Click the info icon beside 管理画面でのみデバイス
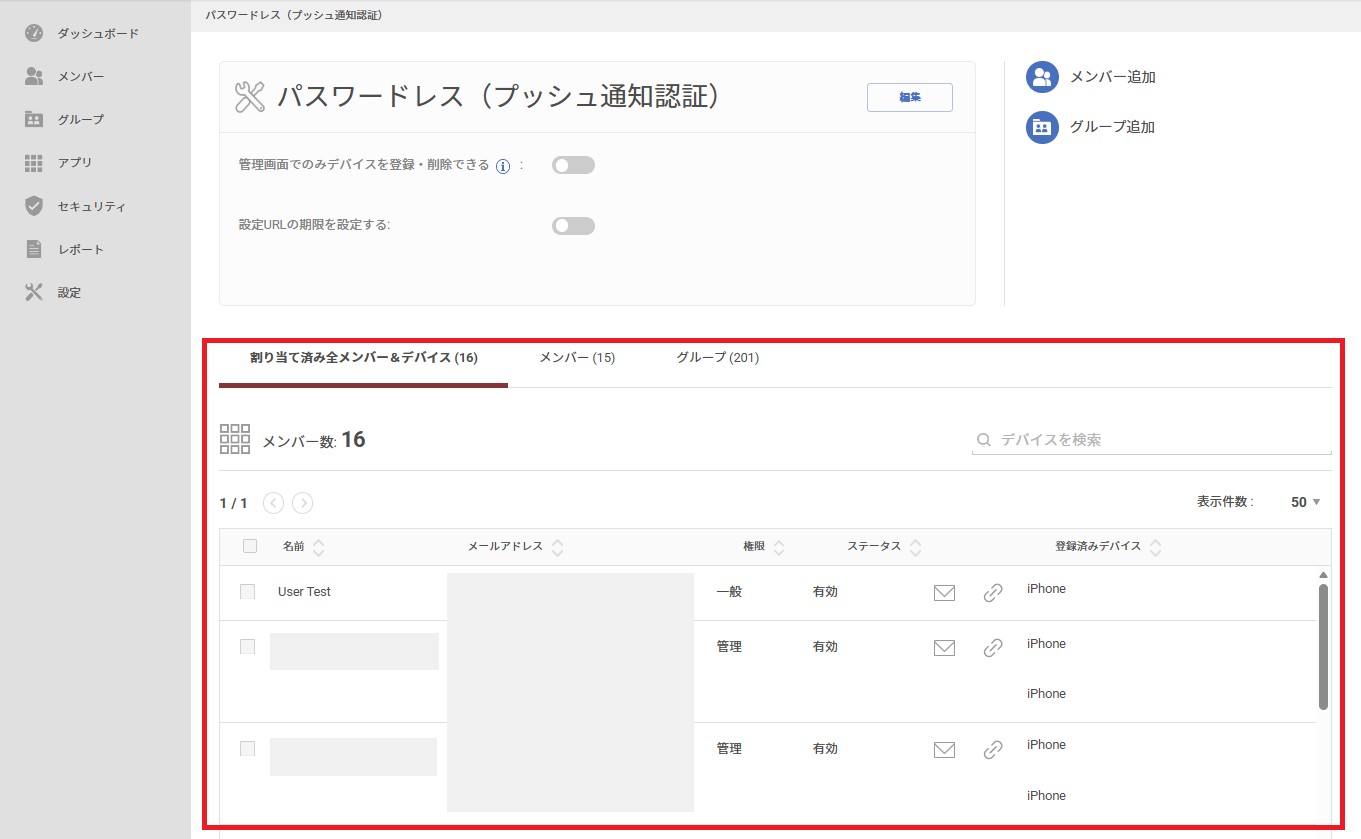 (503, 166)
